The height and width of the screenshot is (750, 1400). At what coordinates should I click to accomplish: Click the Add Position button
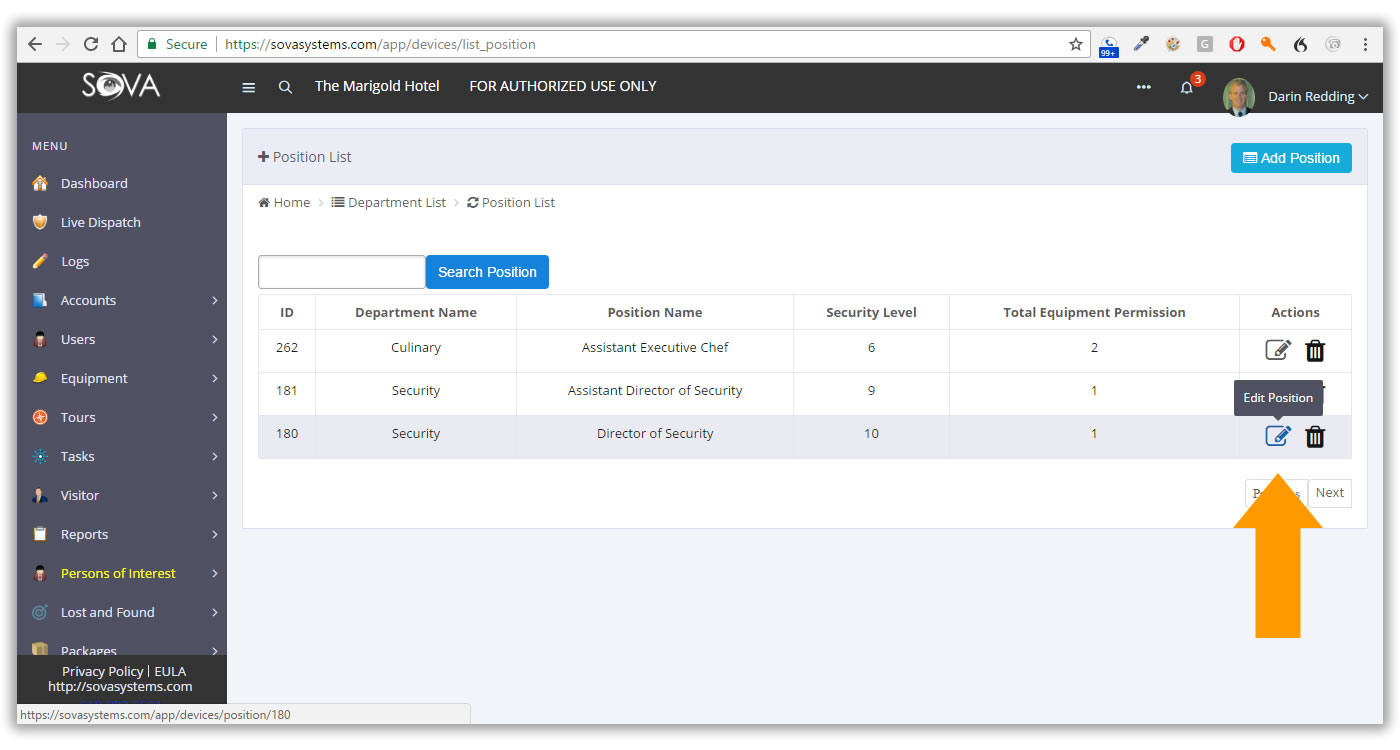tap(1291, 158)
